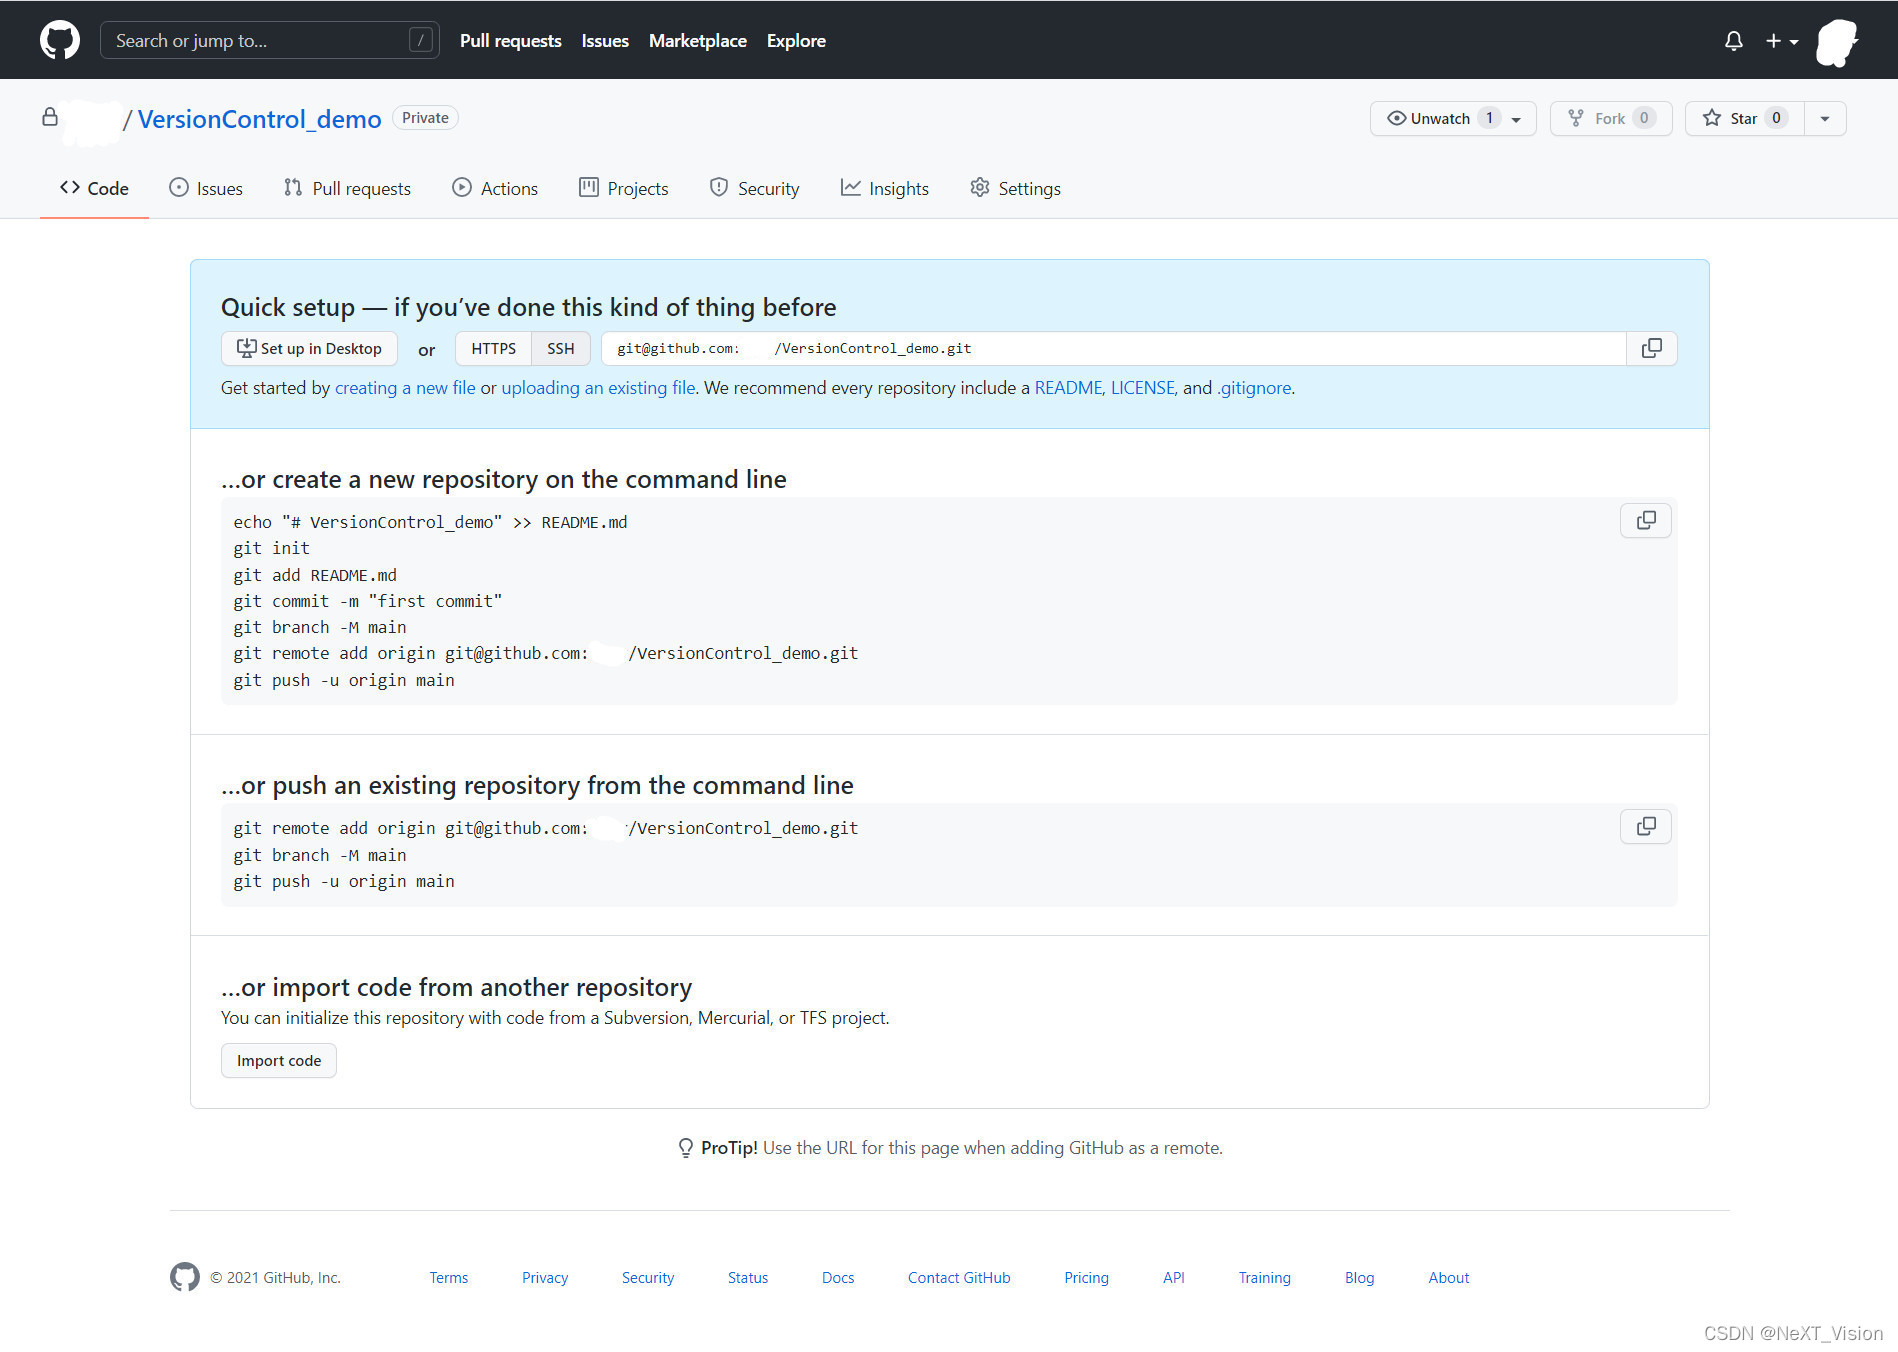Select the HTTPS clone protocol

(493, 349)
